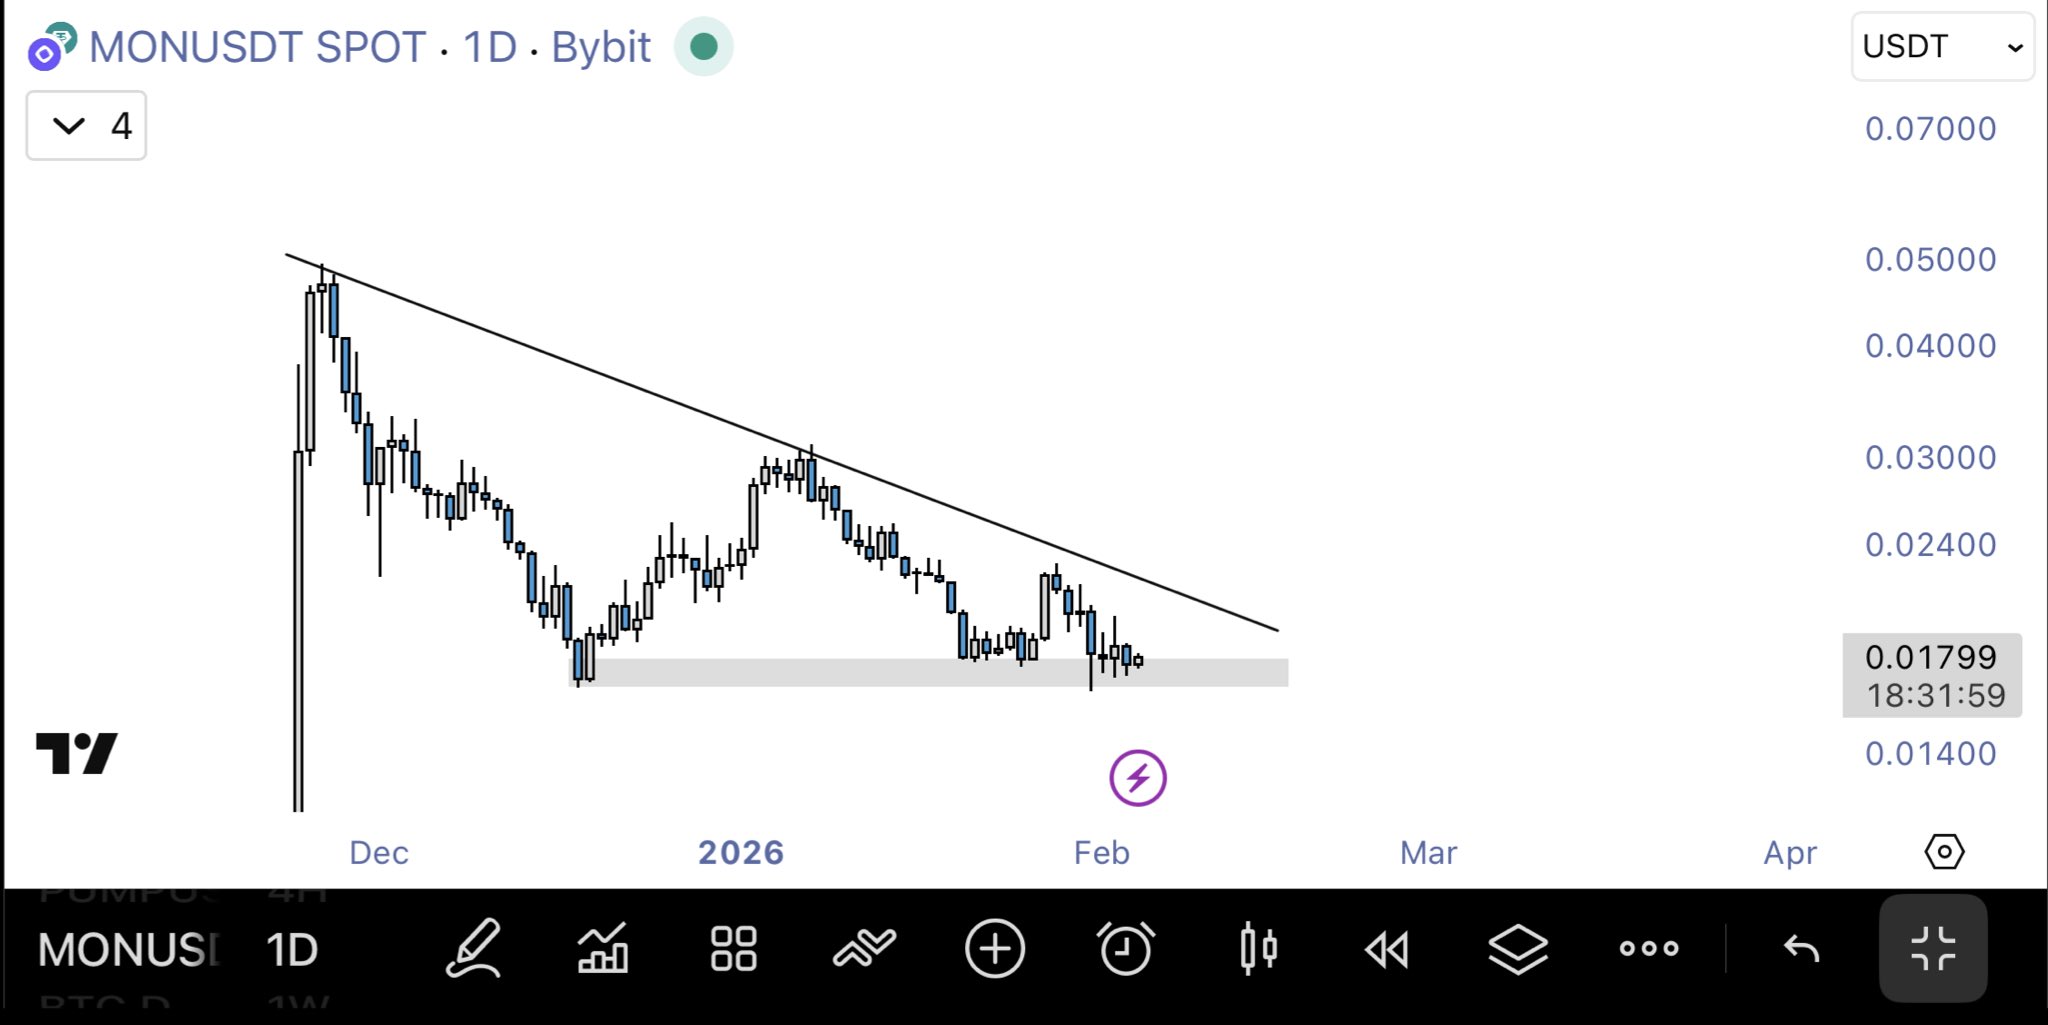Viewport: 2048px width, 1025px height.
Task: Click the purple lightning event marker
Action: tap(1138, 778)
